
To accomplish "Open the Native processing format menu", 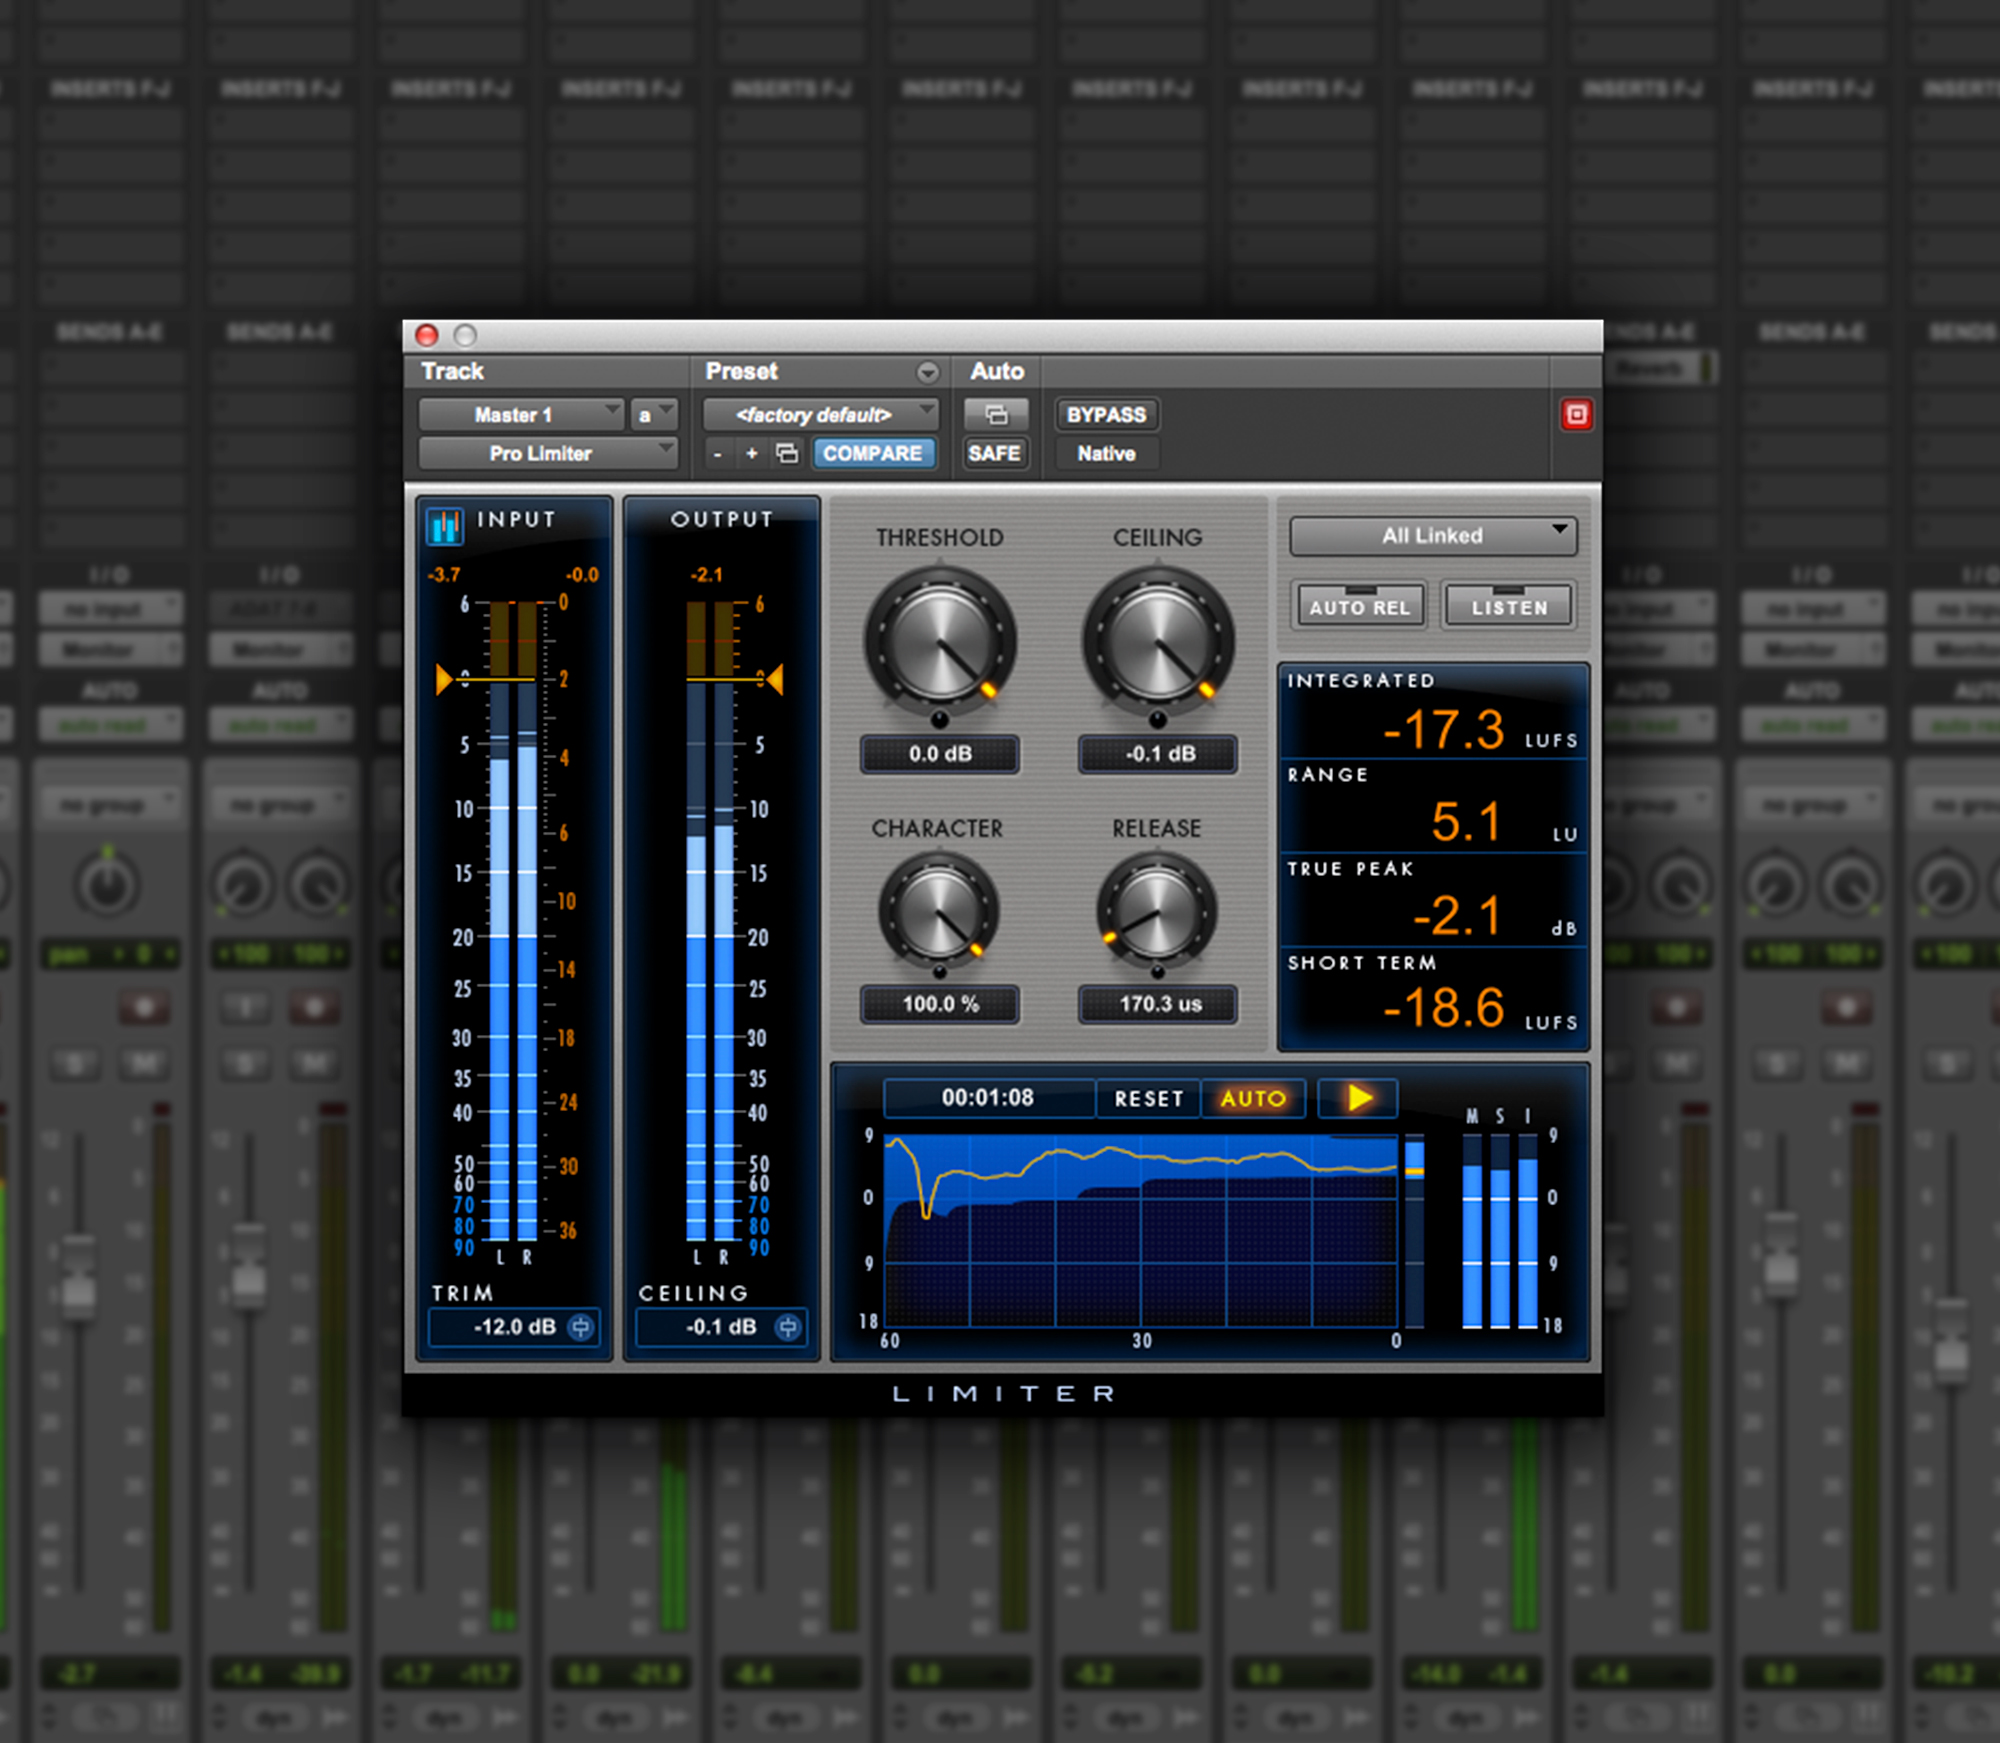I will tap(1106, 453).
